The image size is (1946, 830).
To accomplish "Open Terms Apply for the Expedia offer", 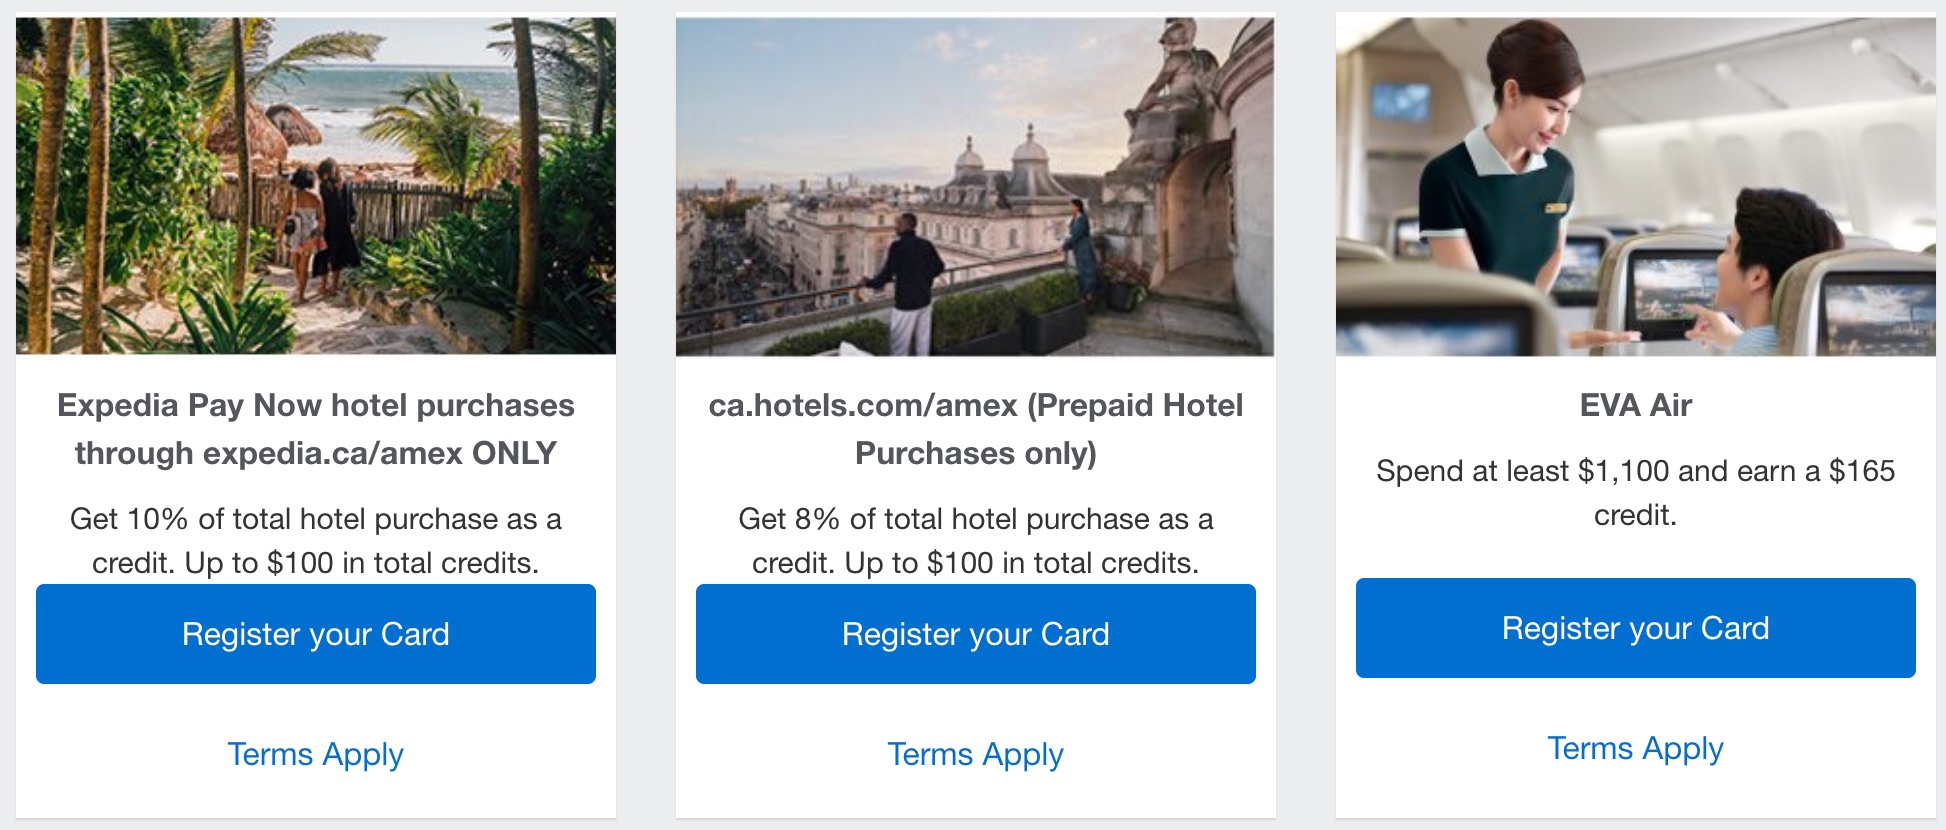I will [x=315, y=755].
